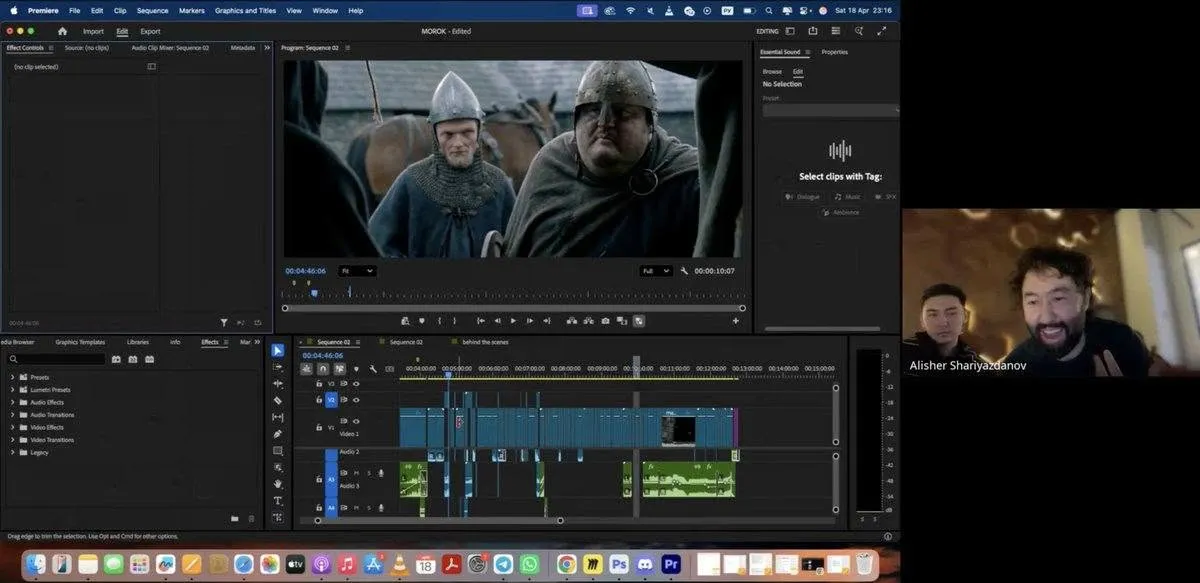Select the Music tag button
The width and height of the screenshot is (1200, 583).
847,197
